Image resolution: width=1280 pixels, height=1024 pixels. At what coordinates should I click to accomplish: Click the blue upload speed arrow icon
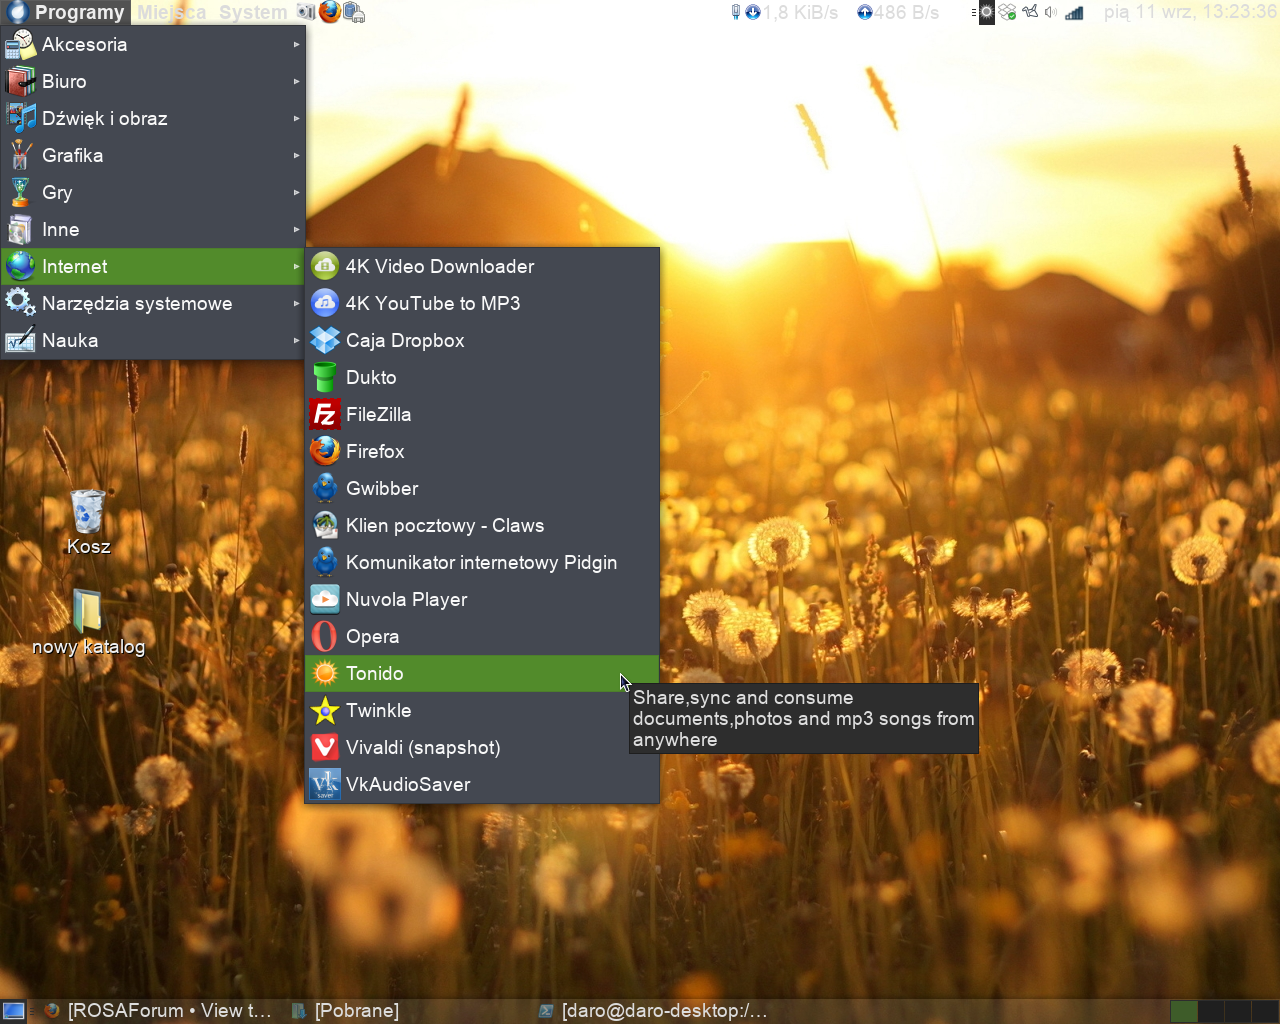tap(865, 12)
